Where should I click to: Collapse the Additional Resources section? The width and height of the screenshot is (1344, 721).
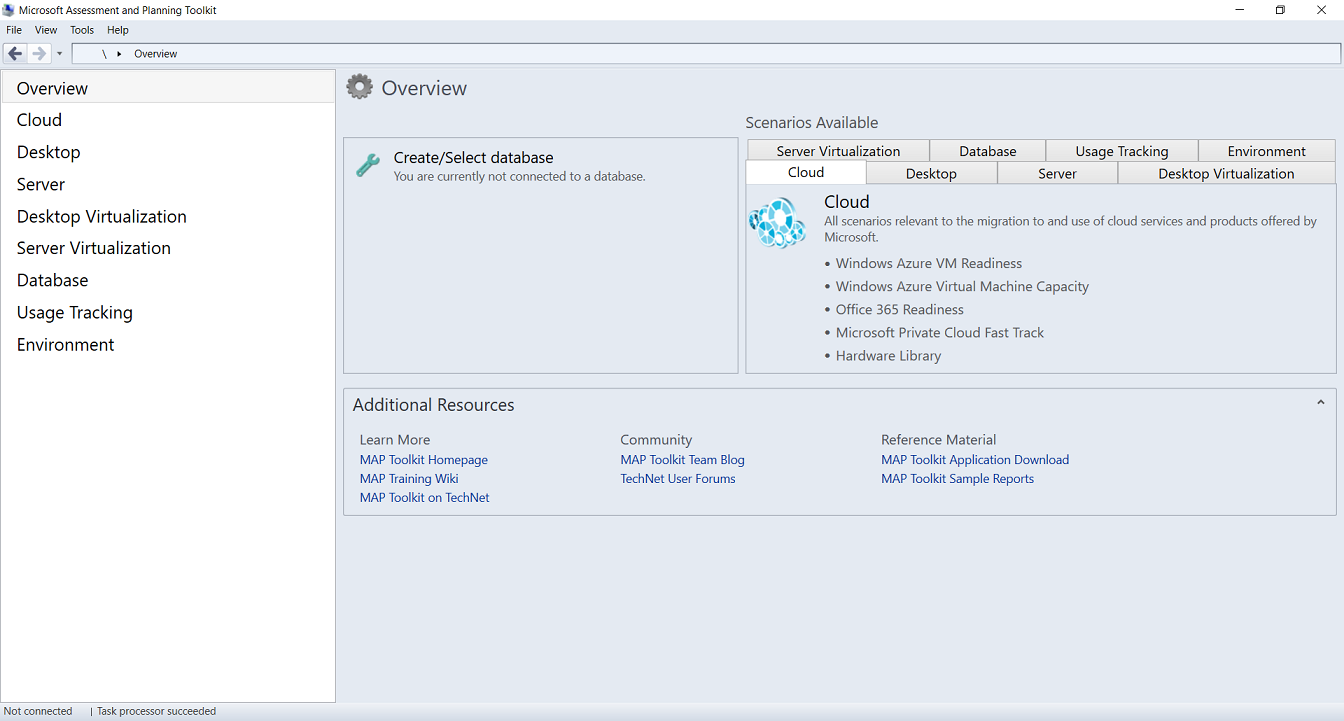(x=1320, y=403)
